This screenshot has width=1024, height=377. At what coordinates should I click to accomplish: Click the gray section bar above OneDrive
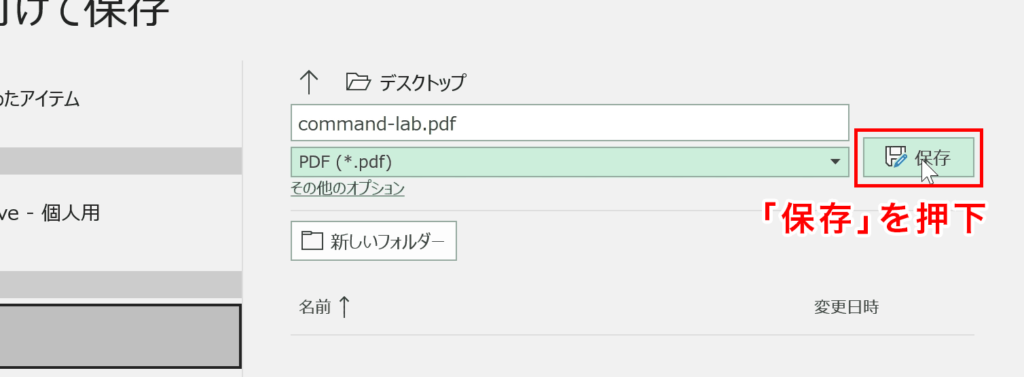(x=121, y=161)
